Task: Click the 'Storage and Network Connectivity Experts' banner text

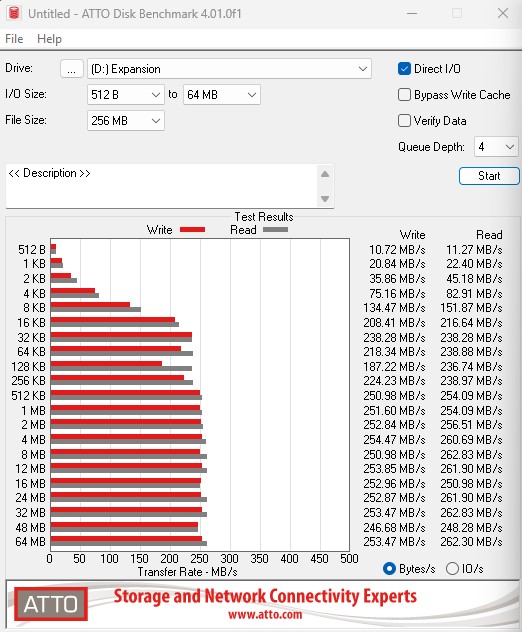Action: click(265, 596)
